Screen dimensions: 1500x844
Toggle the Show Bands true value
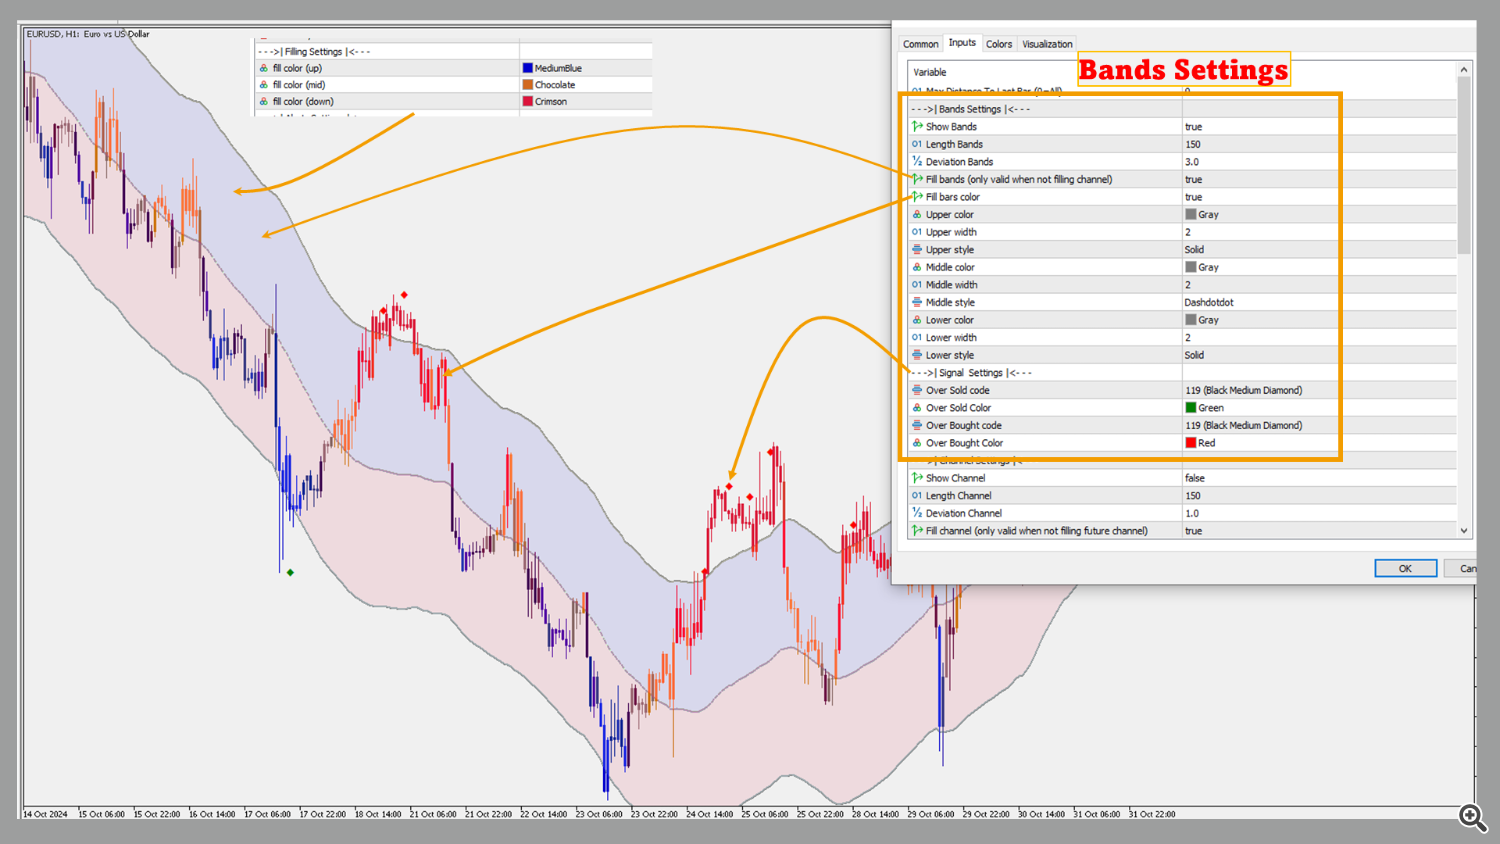pos(1193,127)
